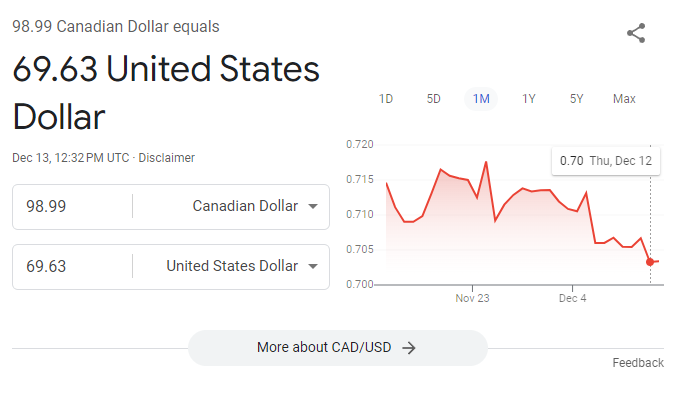Image resolution: width=689 pixels, height=394 pixels.
Task: Switch chart to 1Y range
Action: tap(529, 99)
